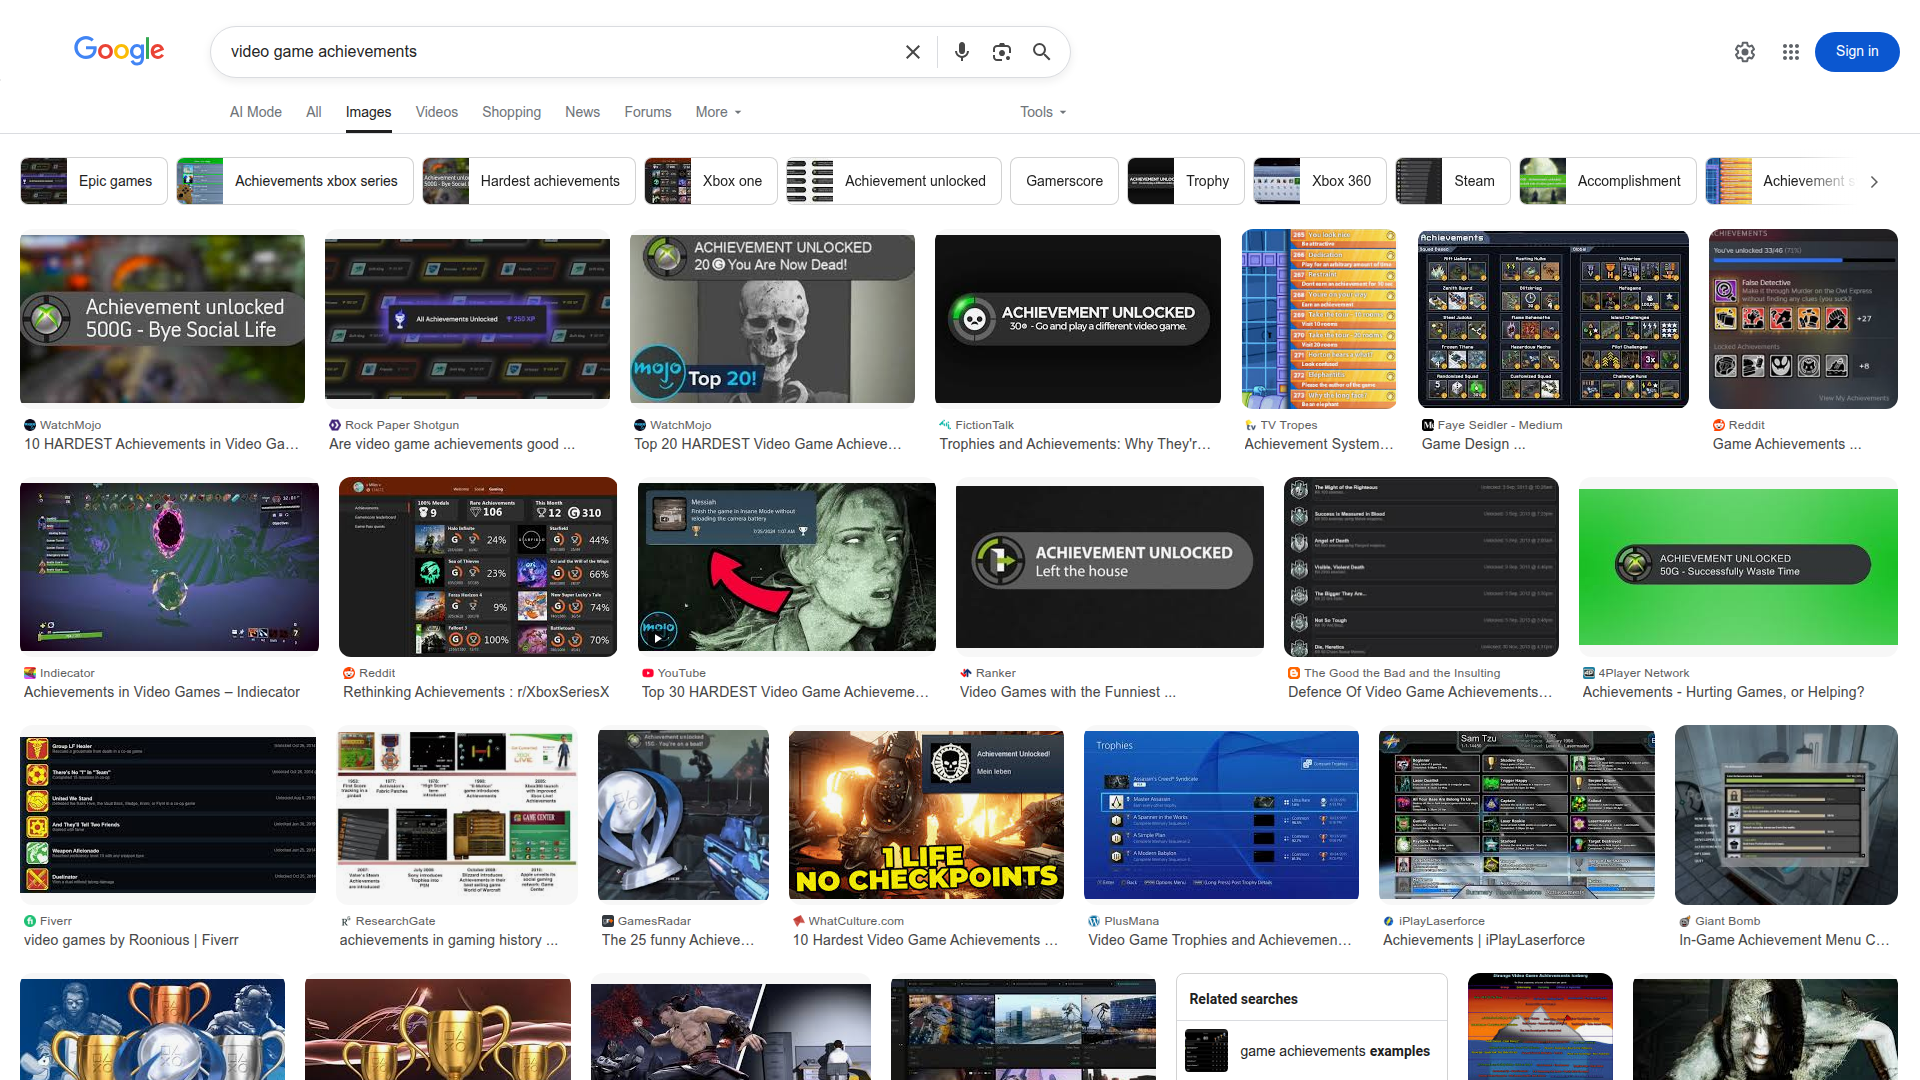Open search by image camera icon
The height and width of the screenshot is (1080, 1920).
(x=1001, y=52)
